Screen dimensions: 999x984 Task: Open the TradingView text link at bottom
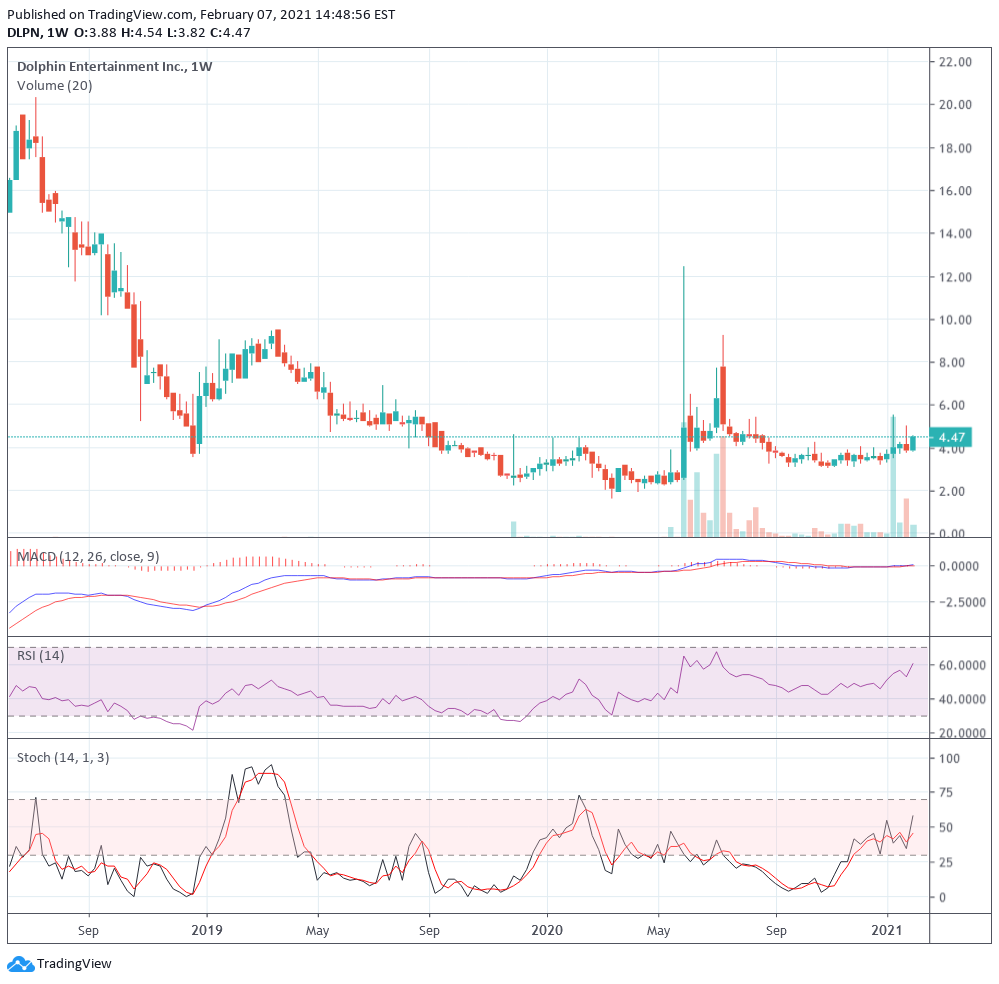point(74,964)
